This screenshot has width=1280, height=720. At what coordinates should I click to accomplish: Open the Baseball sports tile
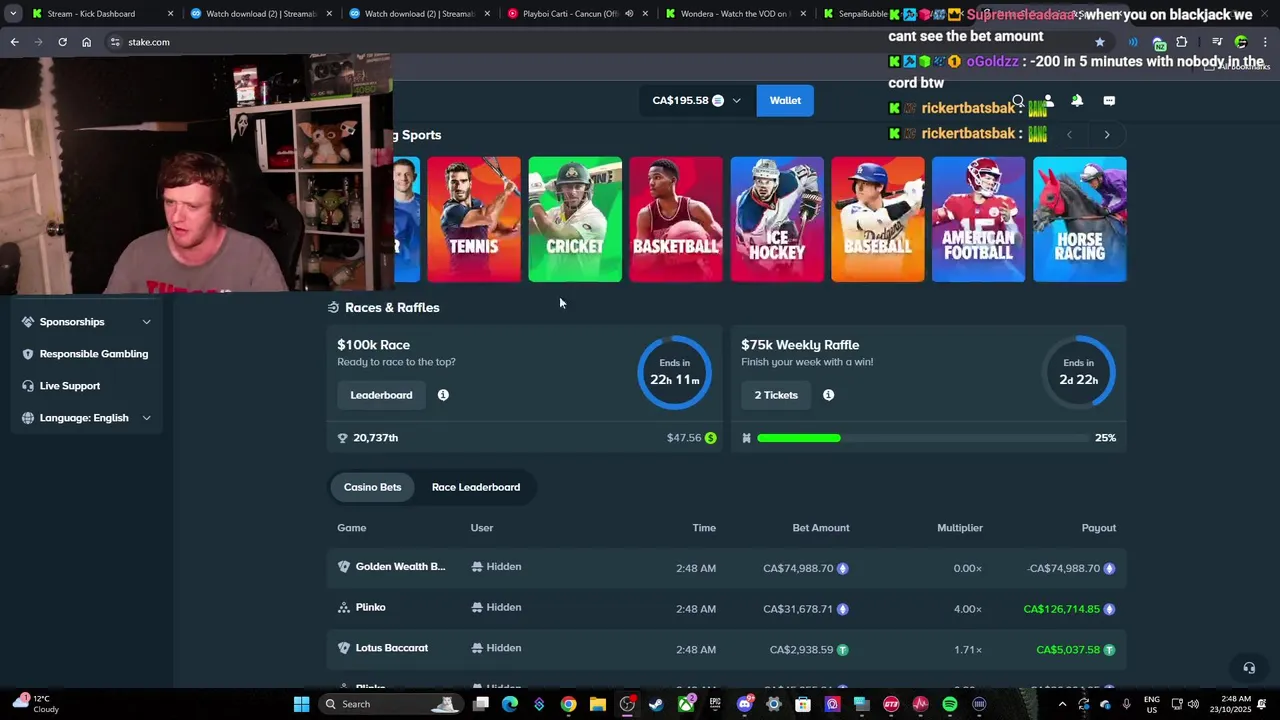coord(878,219)
